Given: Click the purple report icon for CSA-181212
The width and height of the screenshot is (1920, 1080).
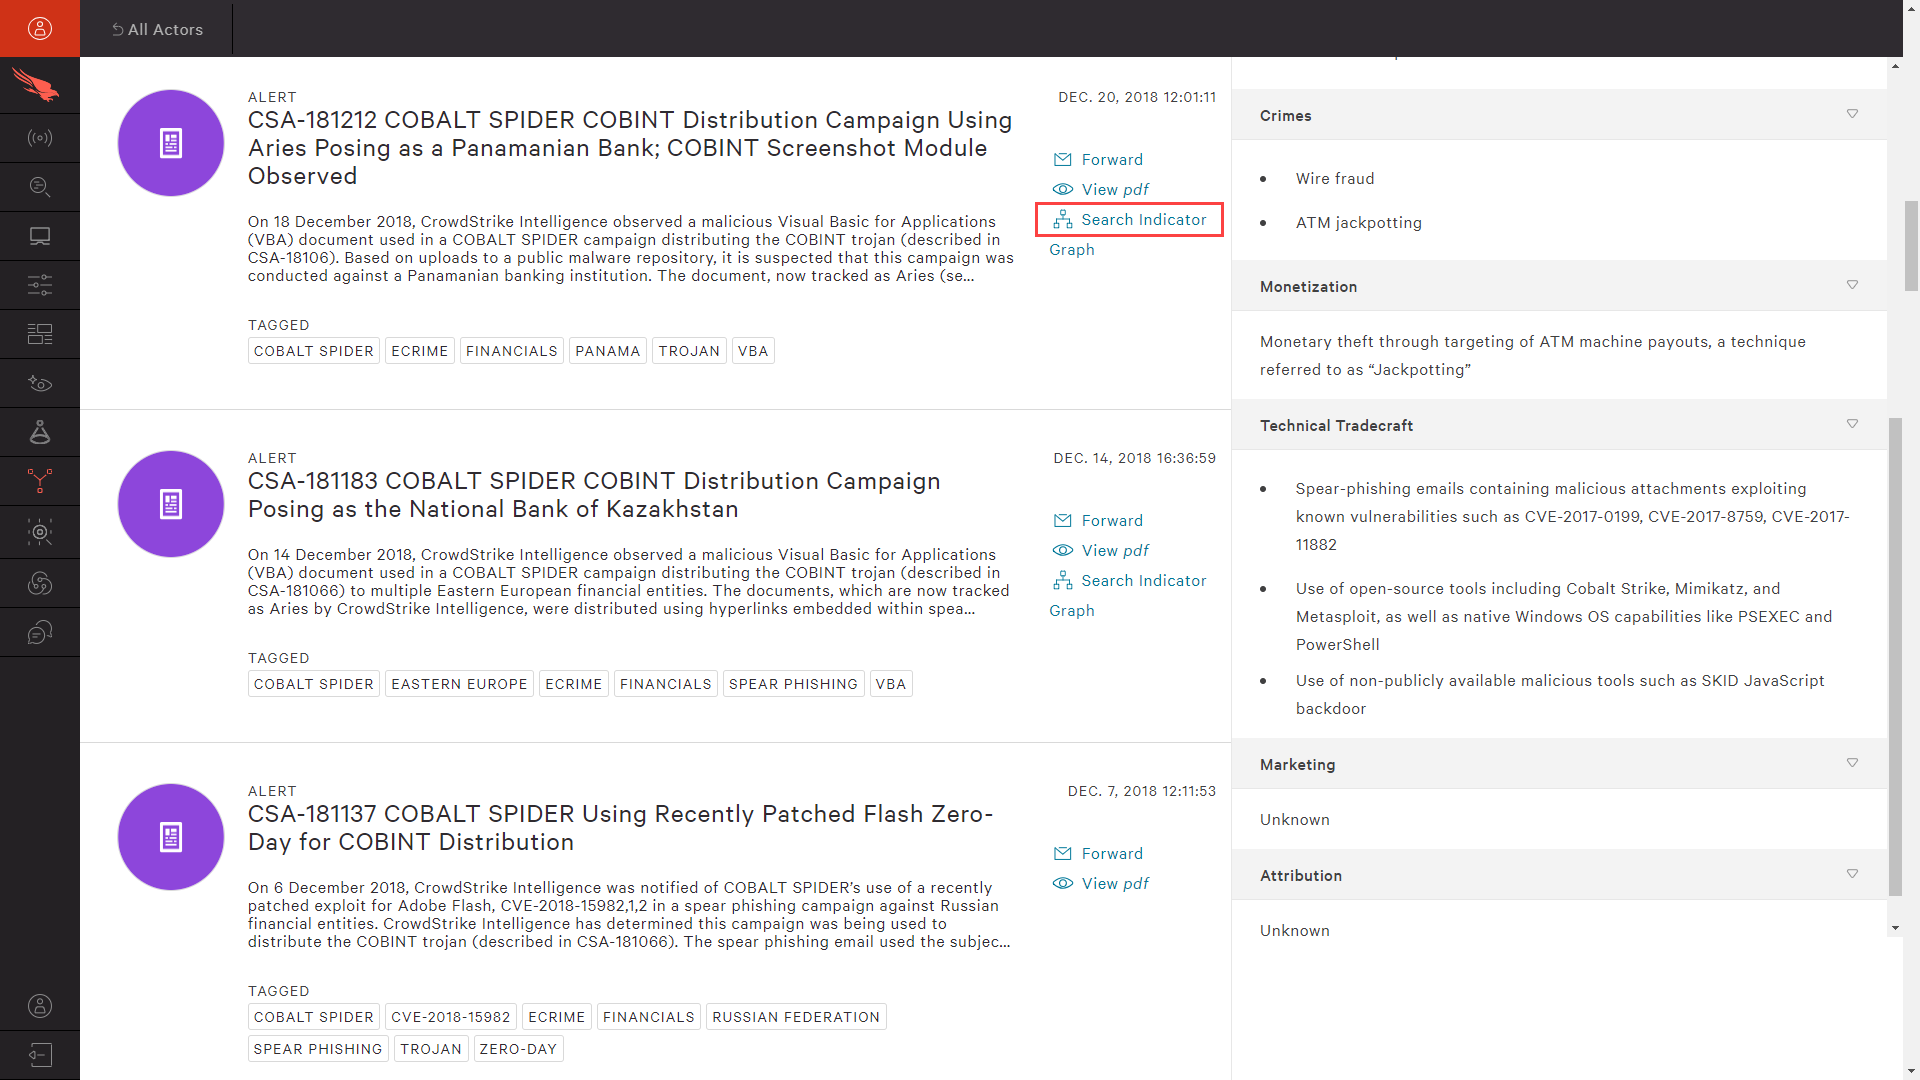Looking at the screenshot, I should (x=171, y=143).
